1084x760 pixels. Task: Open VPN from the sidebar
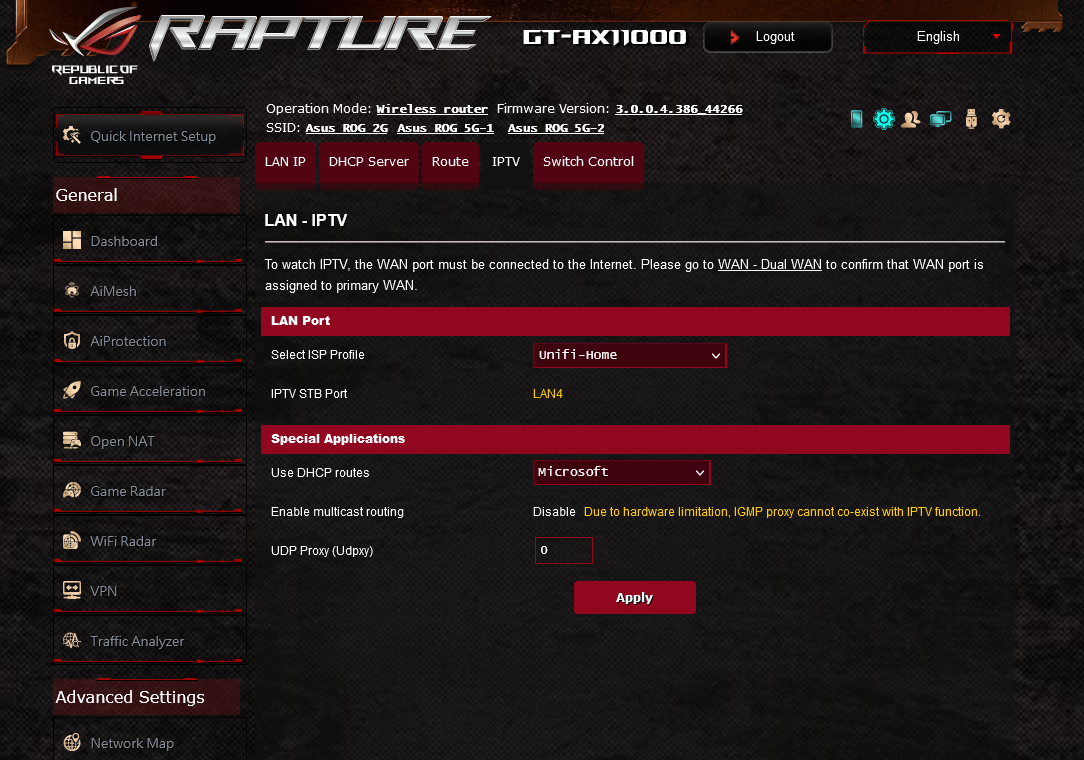(149, 591)
